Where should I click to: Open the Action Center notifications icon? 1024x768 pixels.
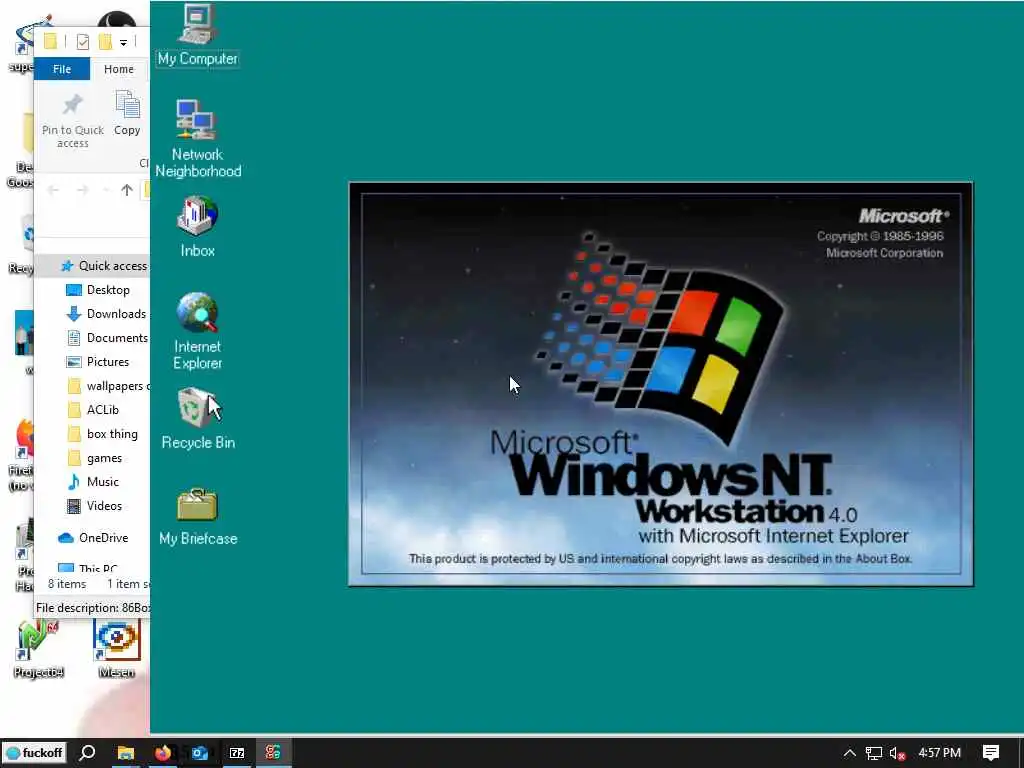click(991, 752)
